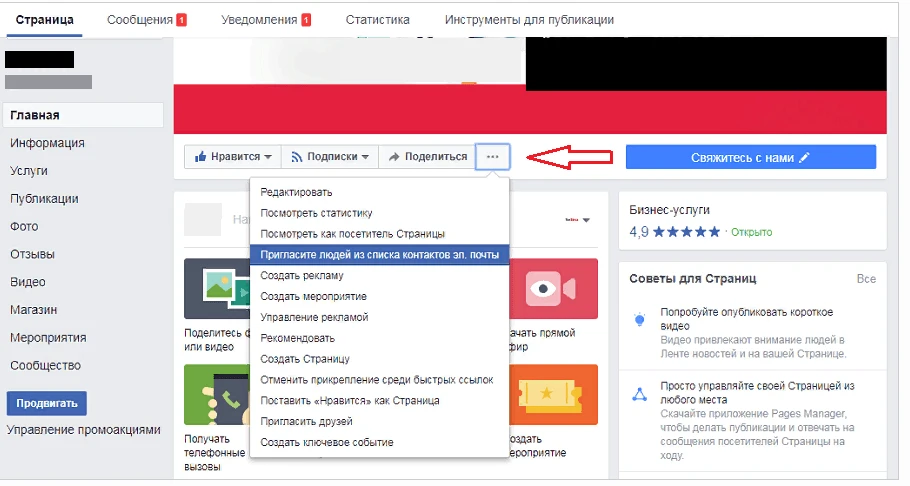
Task: Choose Создать мероприятие menu entry
Action: click(380, 297)
